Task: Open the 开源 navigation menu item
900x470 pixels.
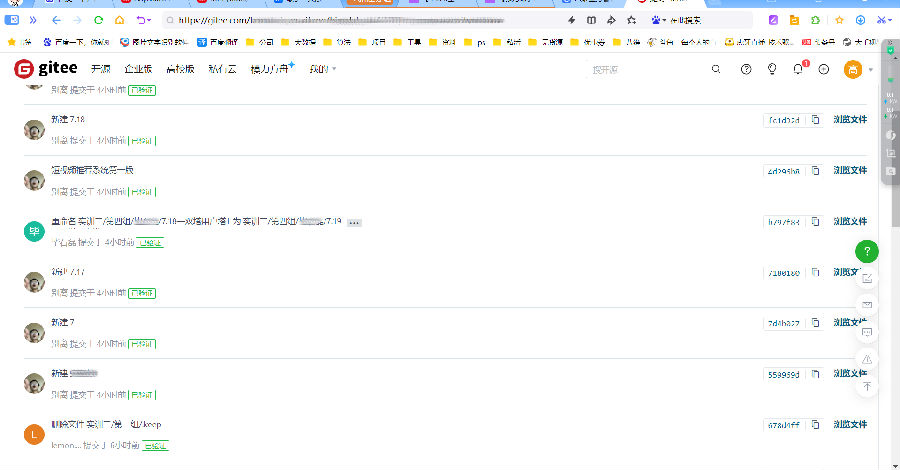Action: 101,69
